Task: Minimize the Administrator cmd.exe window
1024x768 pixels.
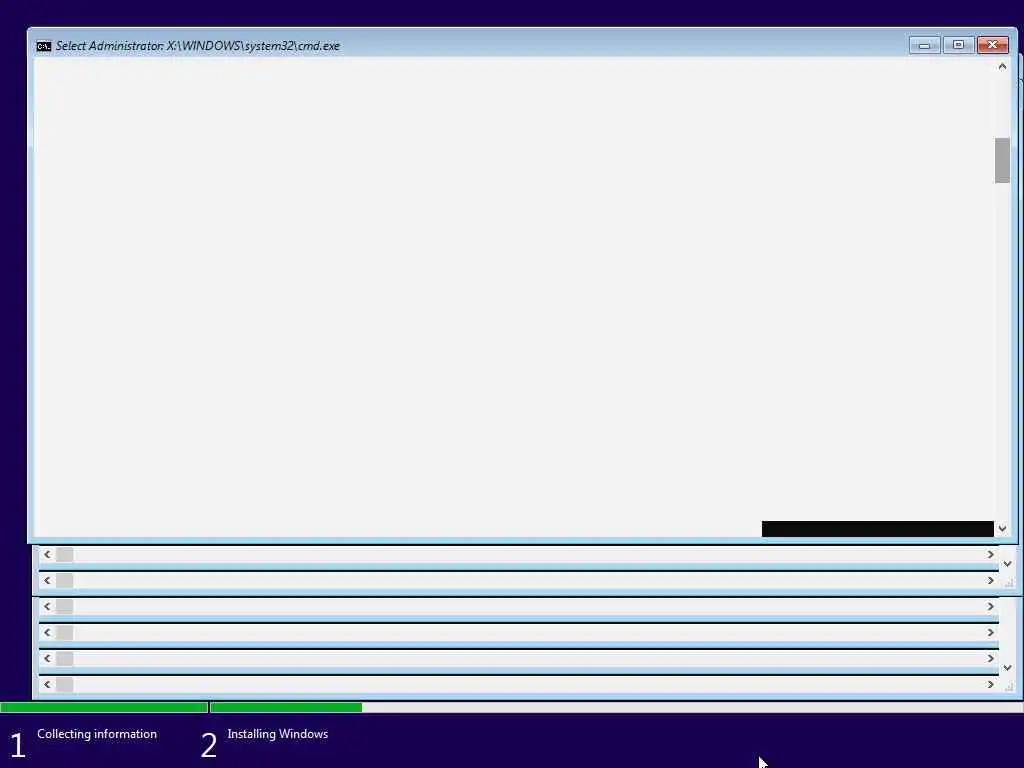Action: coord(924,45)
